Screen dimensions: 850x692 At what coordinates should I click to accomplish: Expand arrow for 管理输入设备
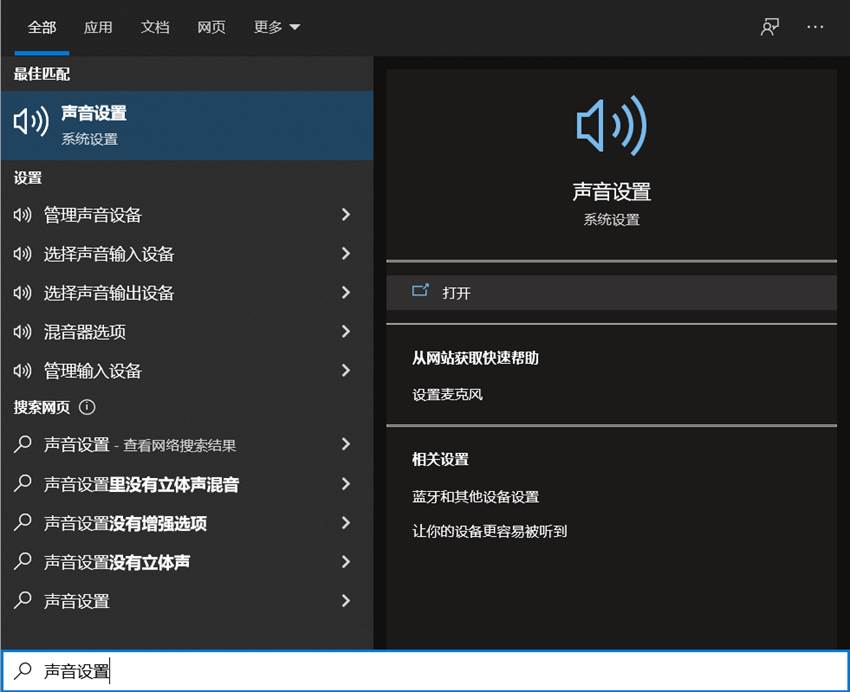(x=345, y=371)
